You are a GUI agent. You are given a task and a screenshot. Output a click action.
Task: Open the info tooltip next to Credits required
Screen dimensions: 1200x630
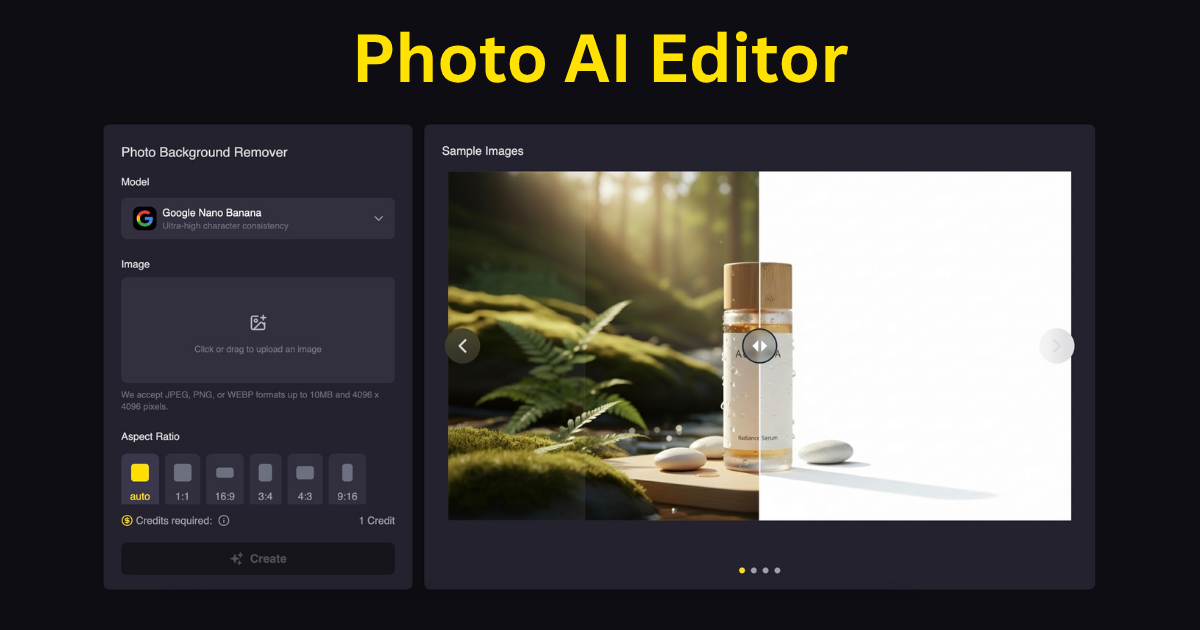[224, 520]
